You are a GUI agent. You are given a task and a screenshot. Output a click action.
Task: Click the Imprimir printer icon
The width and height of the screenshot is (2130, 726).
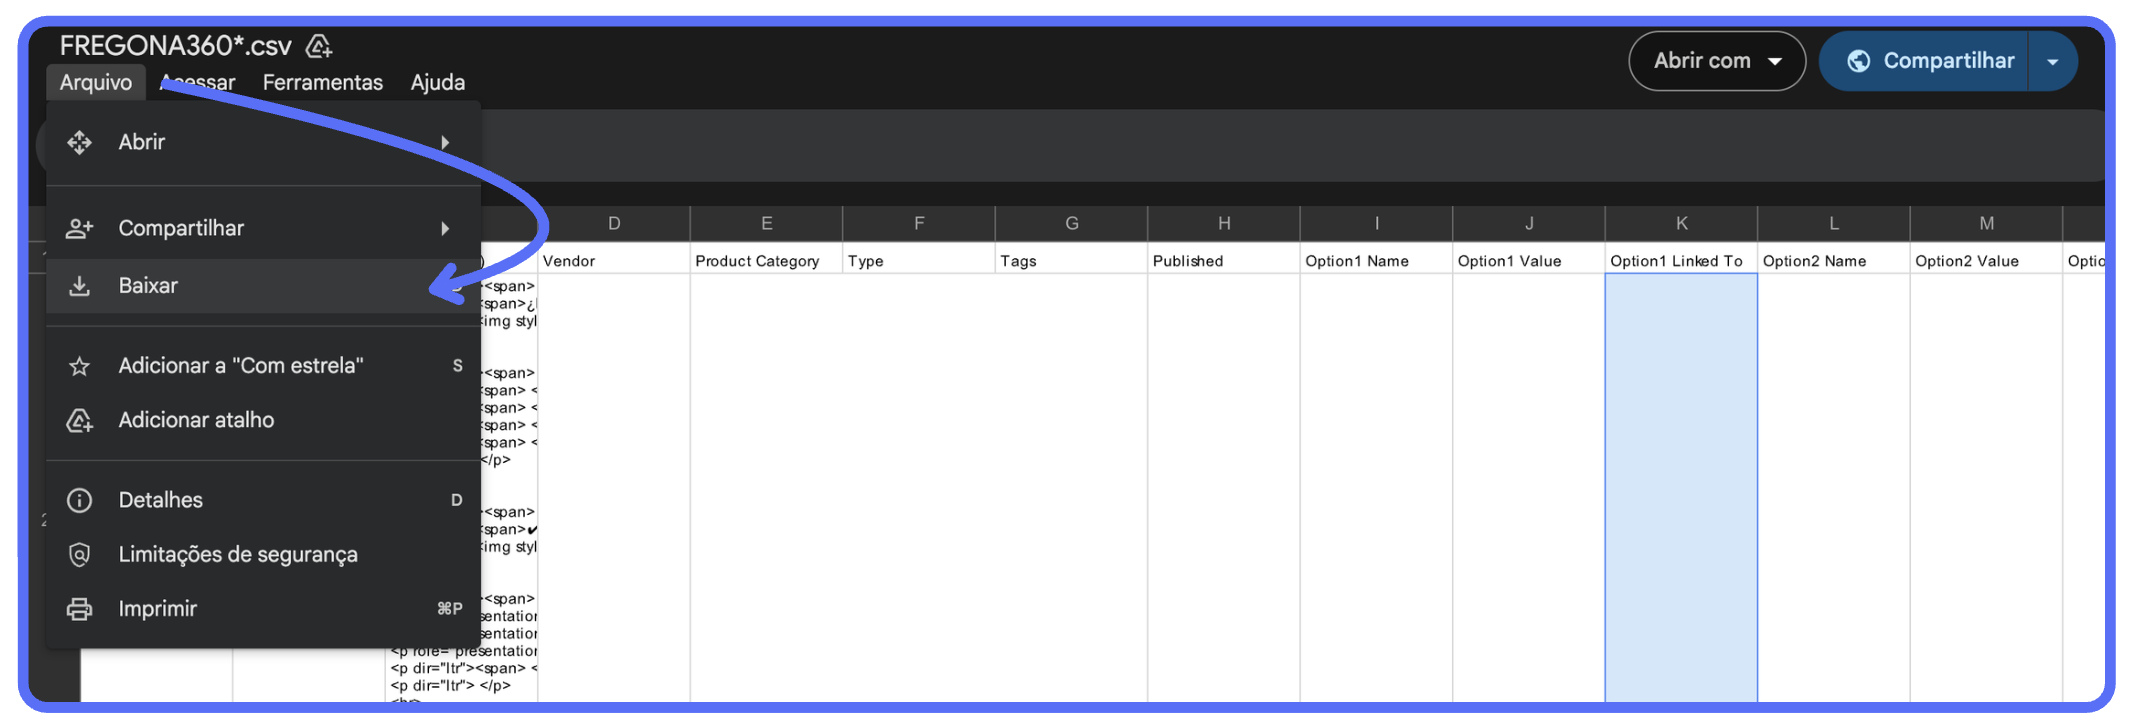[x=80, y=609]
